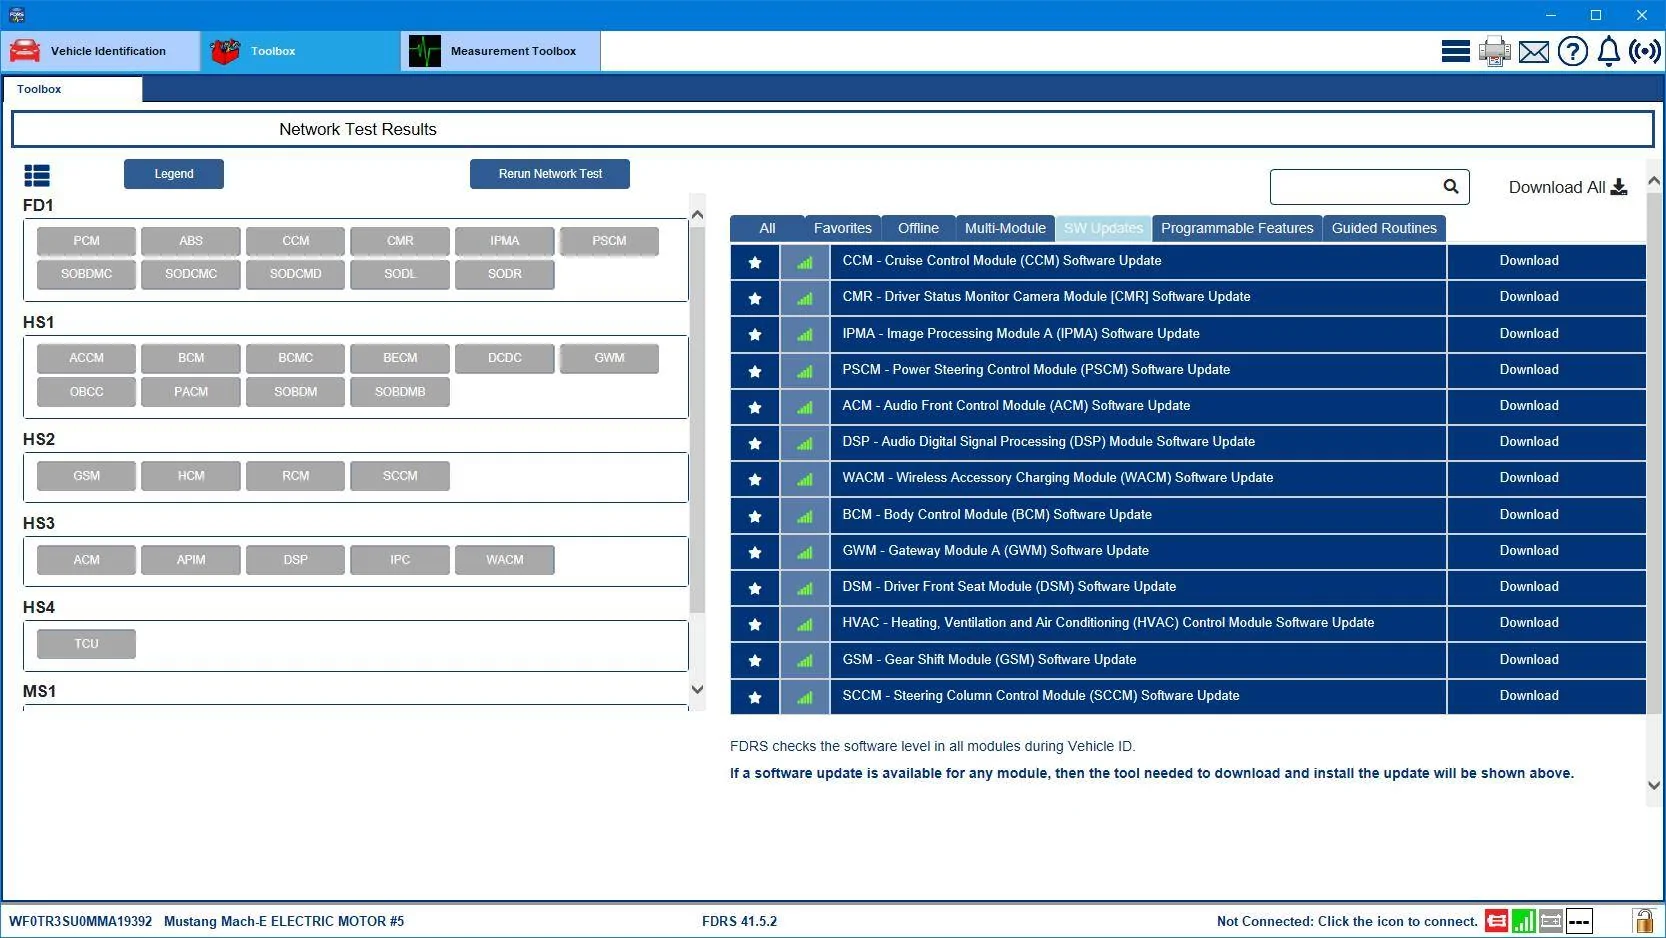Select the ABS module button
The image size is (1666, 938).
click(x=191, y=241)
